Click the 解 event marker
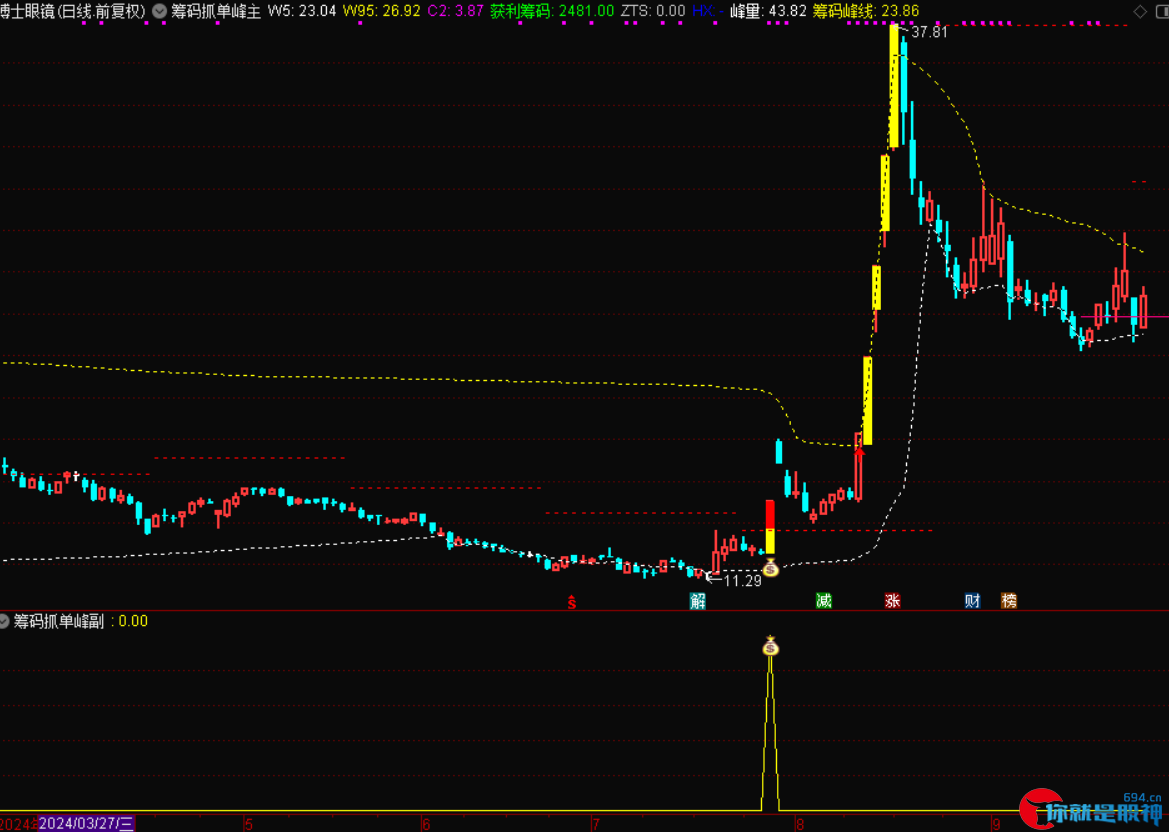This screenshot has width=1169, height=832. coord(698,601)
